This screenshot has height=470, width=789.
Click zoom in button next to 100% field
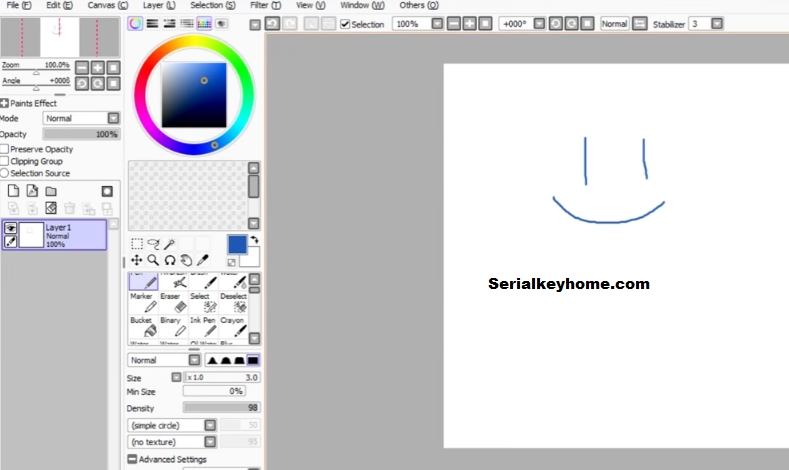pos(469,24)
